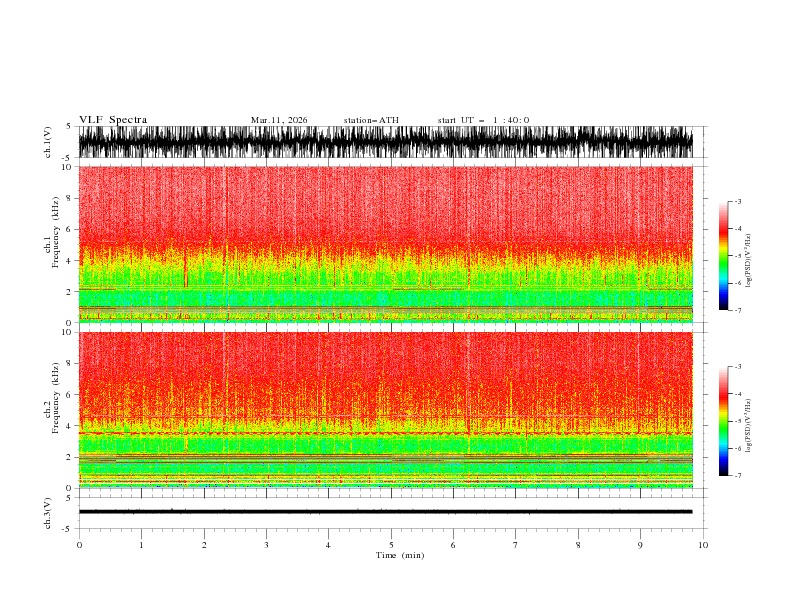Click the ch.1 PSD color bar
792x612 pixels.
(723, 256)
